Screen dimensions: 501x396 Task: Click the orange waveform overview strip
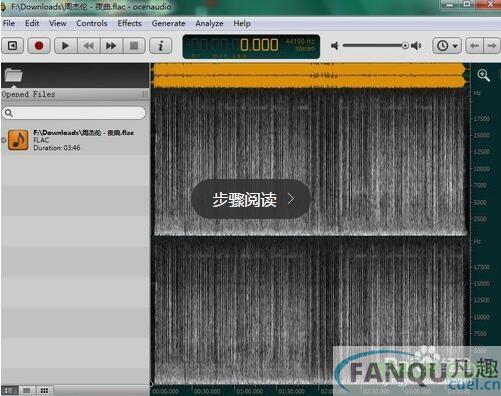[309, 76]
